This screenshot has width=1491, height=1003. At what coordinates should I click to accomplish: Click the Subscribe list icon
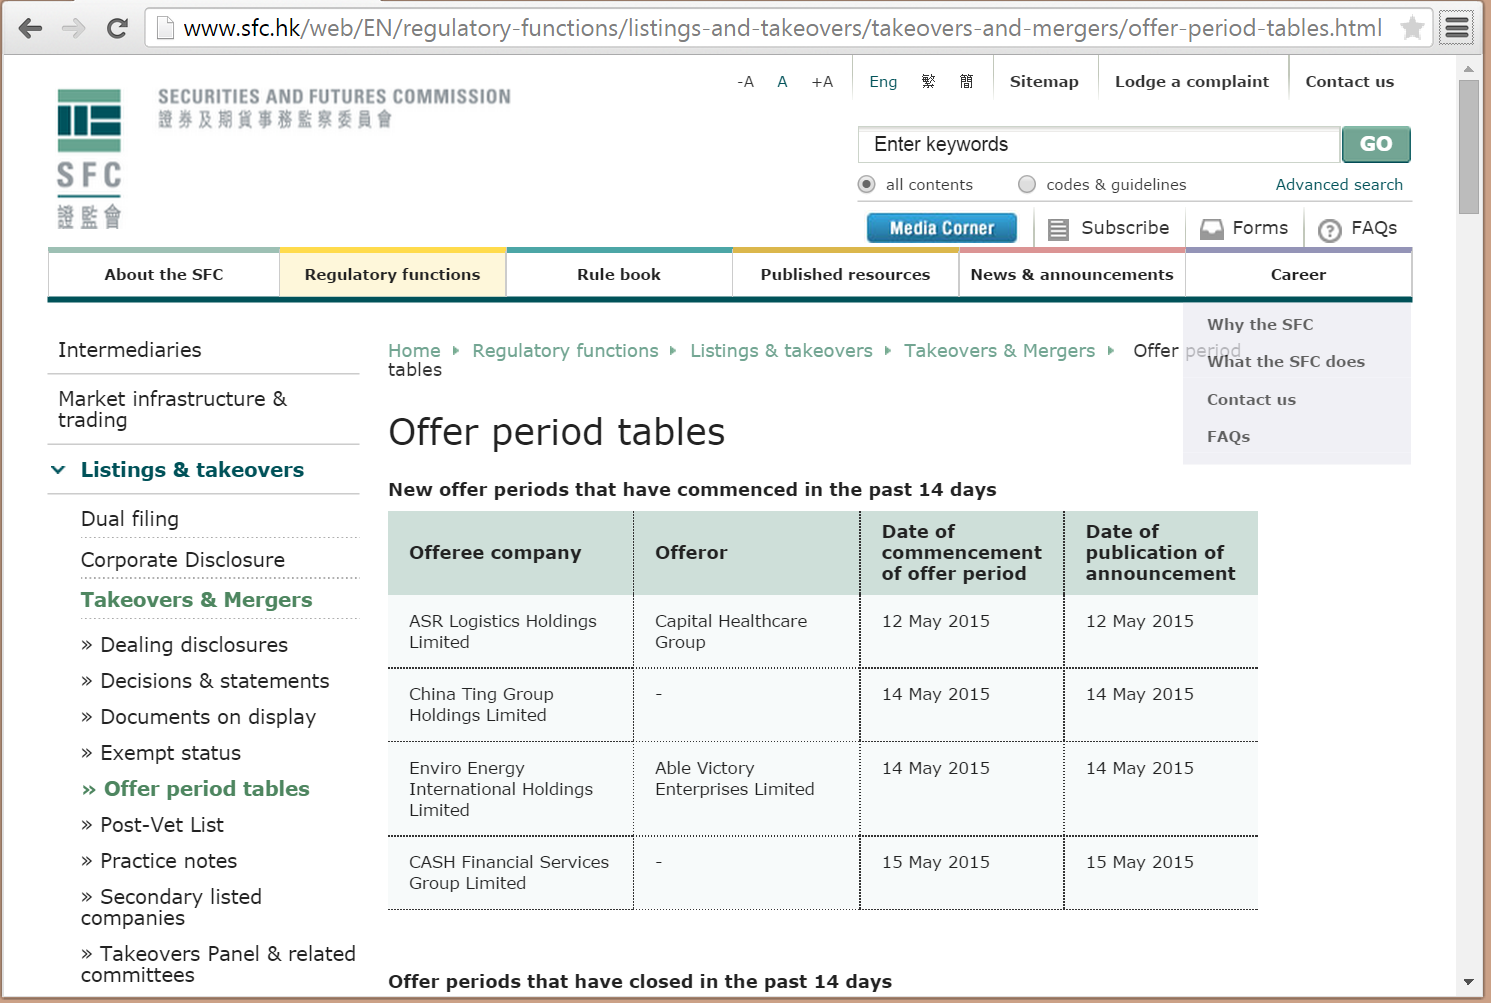click(x=1058, y=229)
